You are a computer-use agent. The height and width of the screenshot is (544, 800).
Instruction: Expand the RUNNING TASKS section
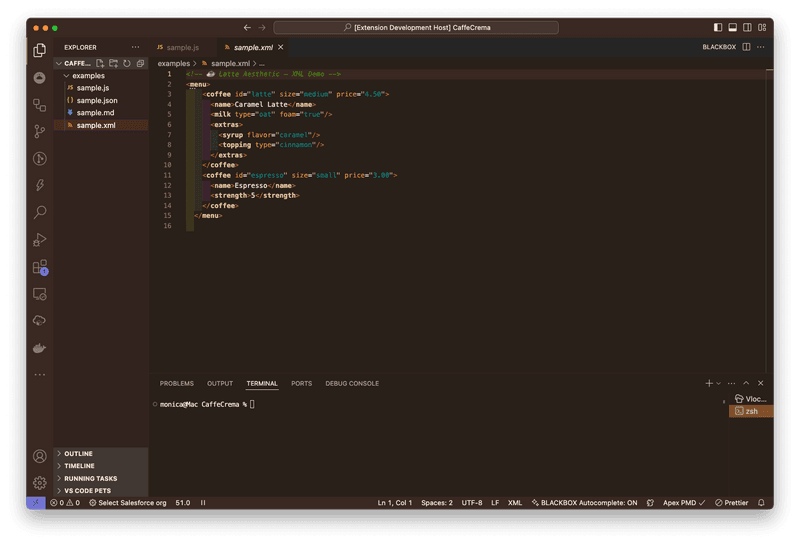pyautogui.click(x=101, y=479)
